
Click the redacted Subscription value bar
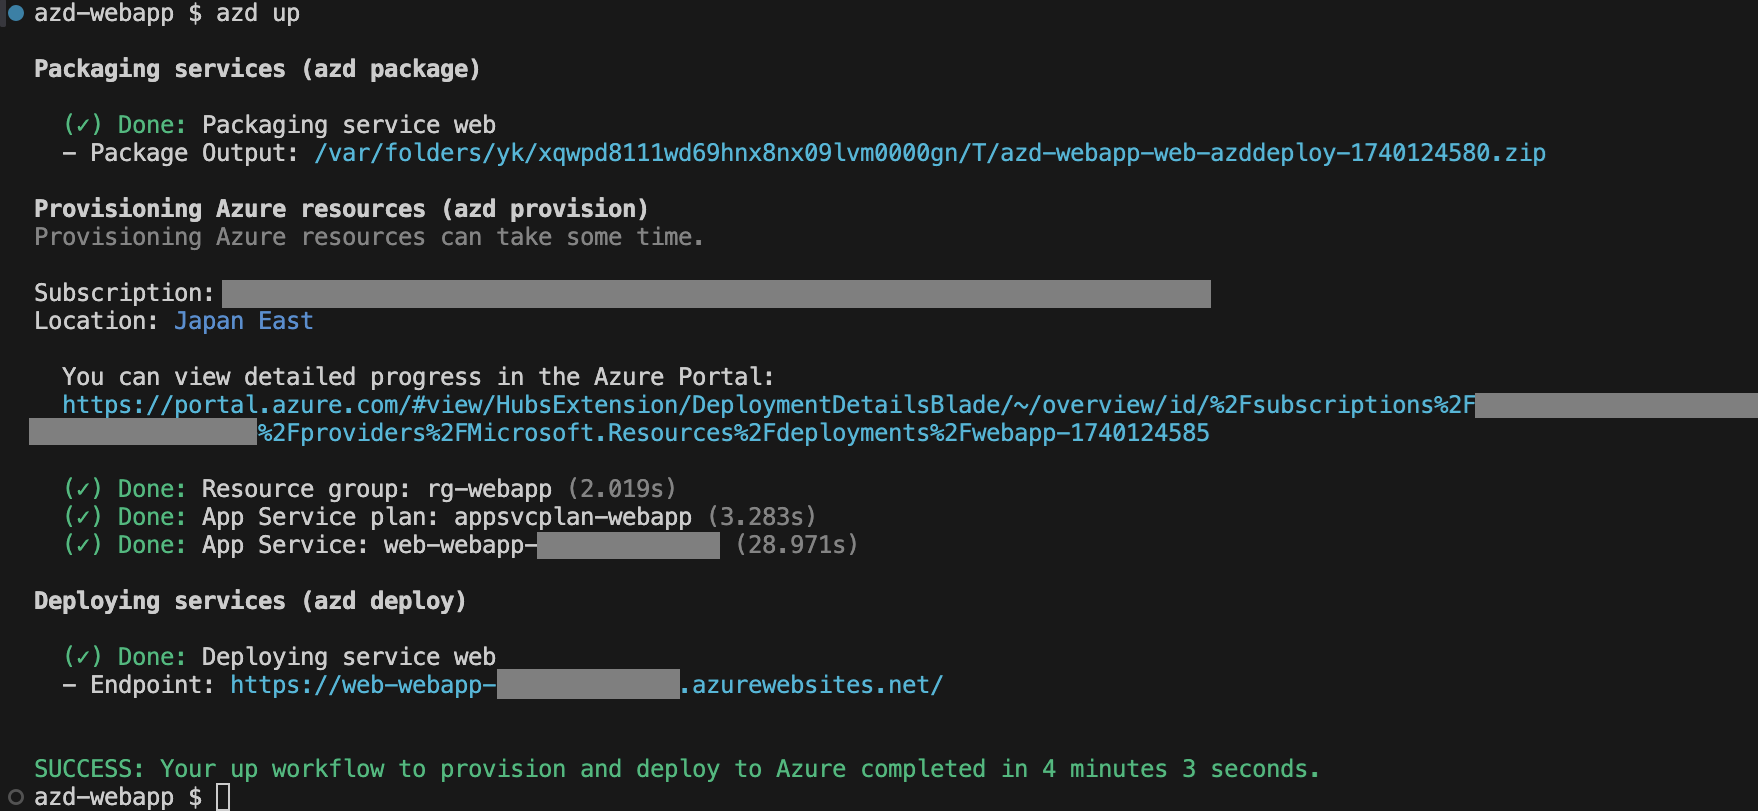716,294
